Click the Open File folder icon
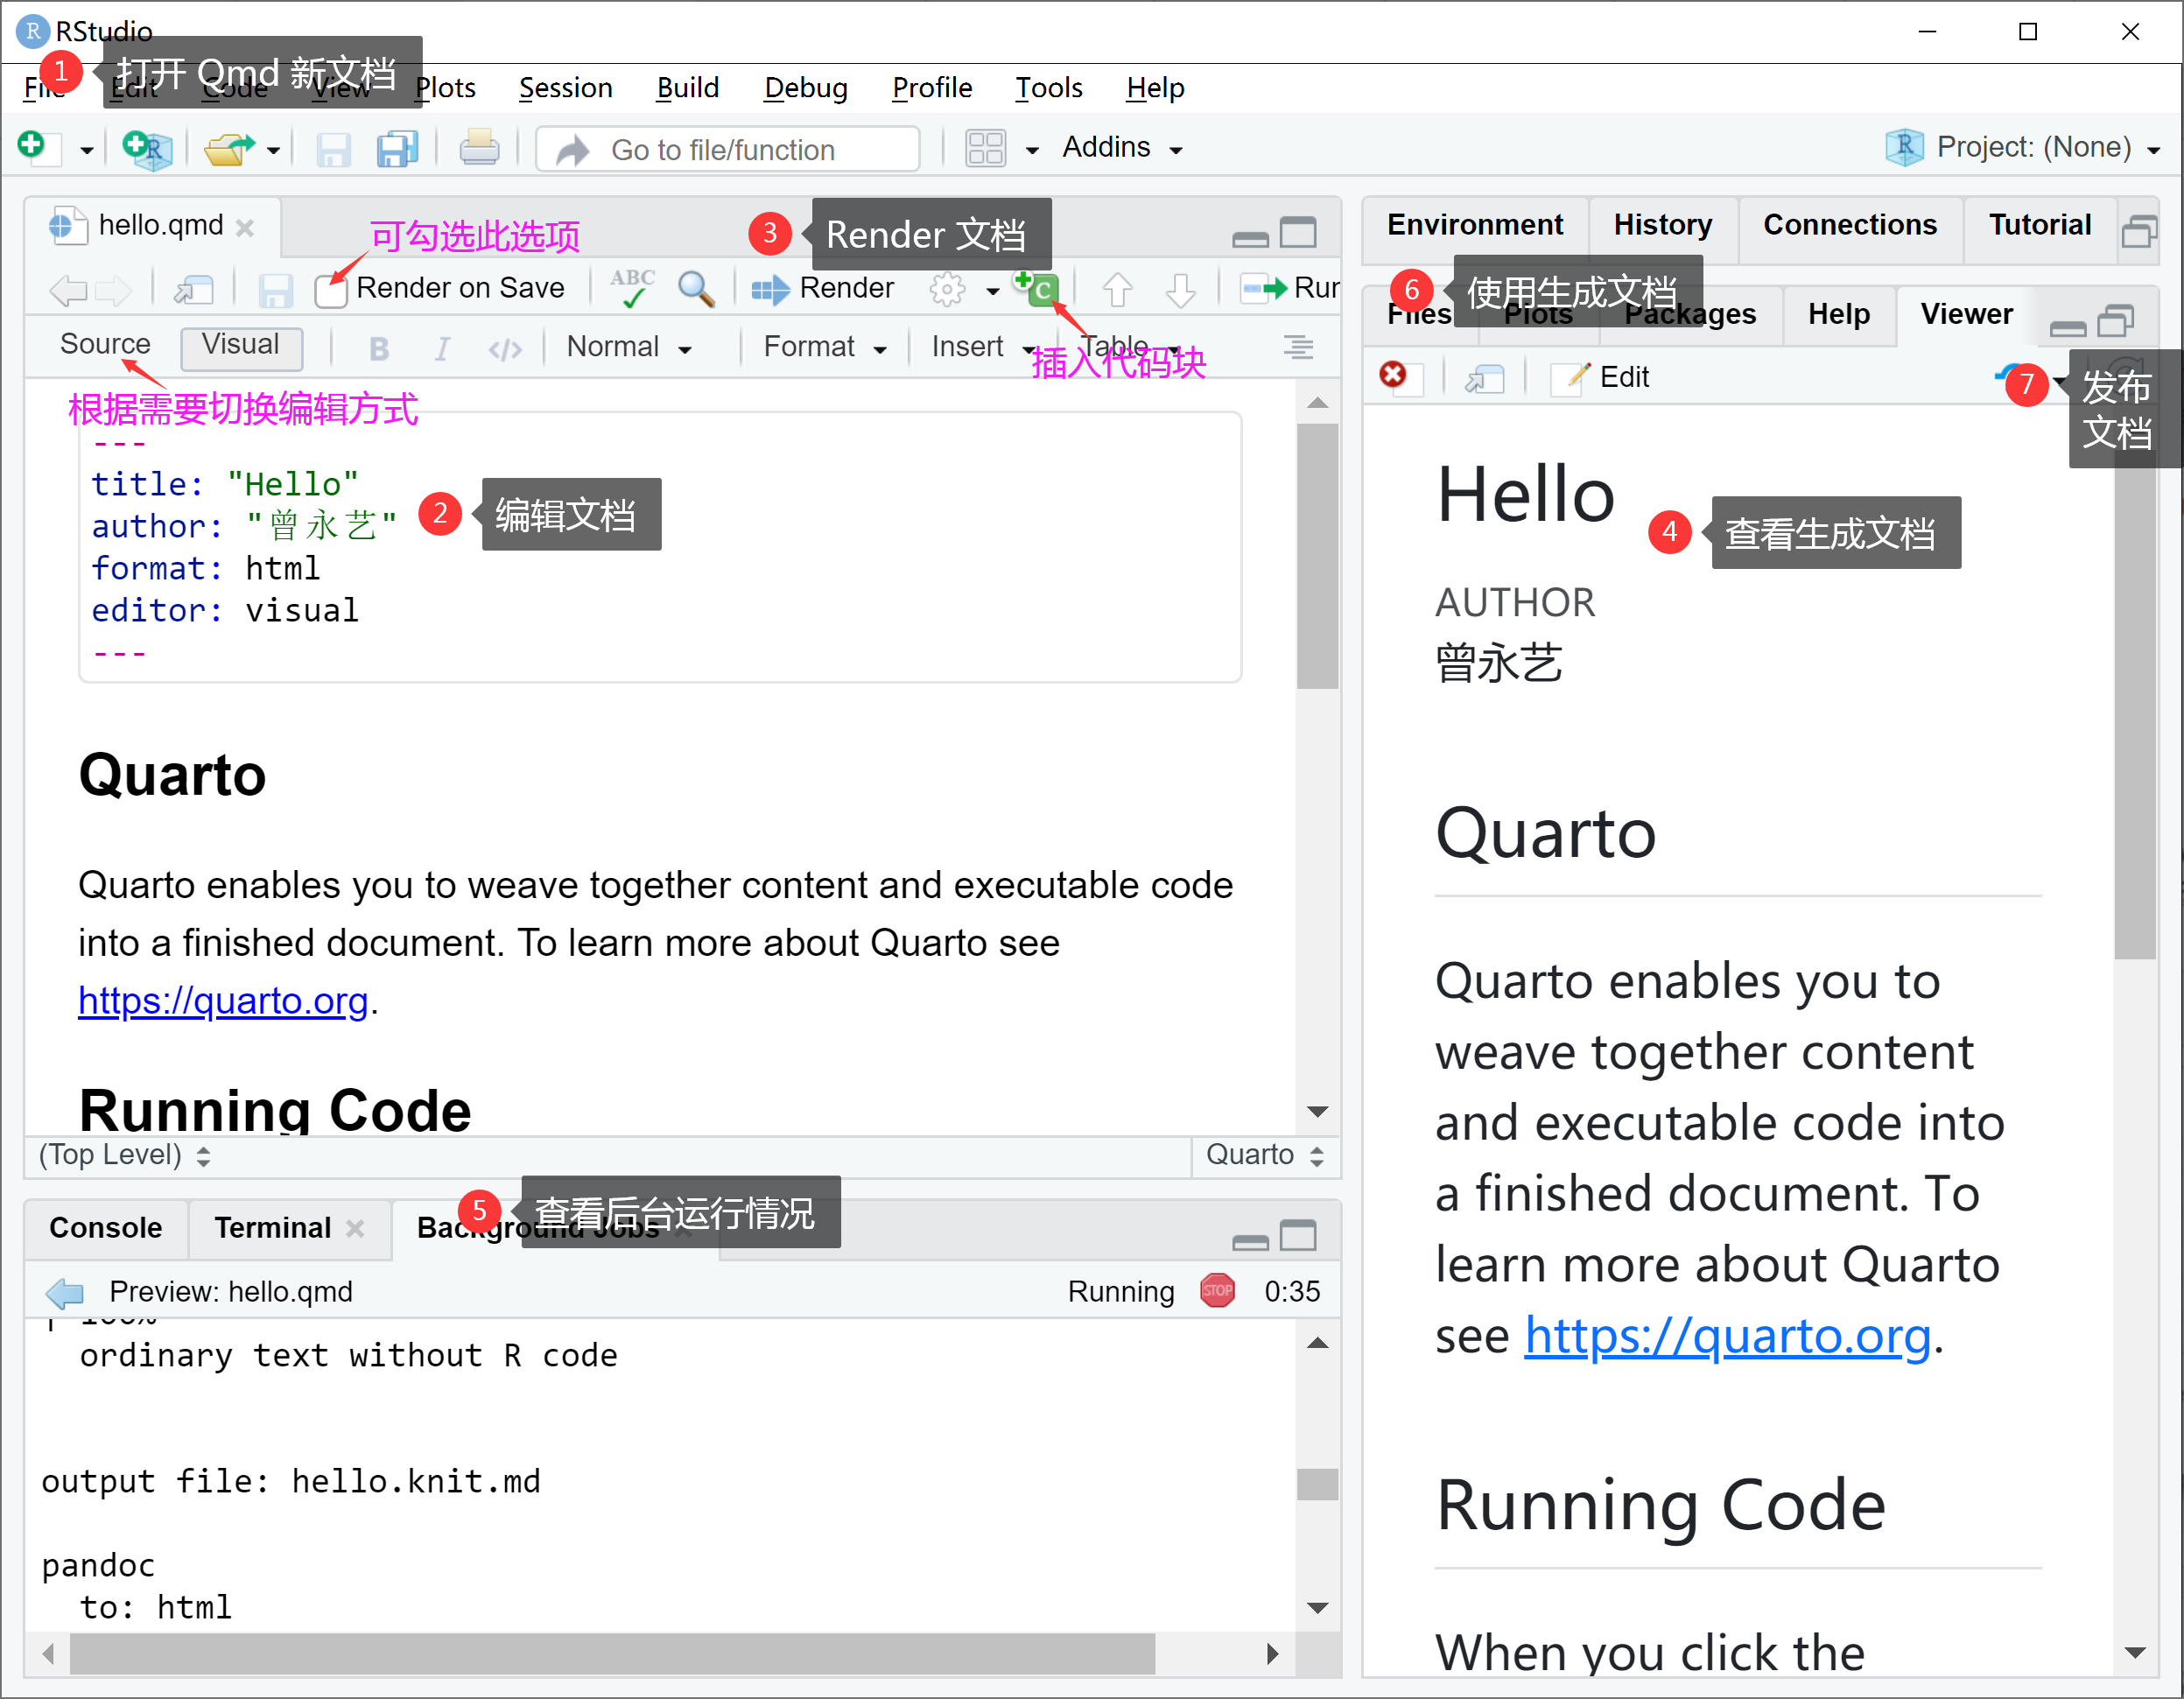 click(x=229, y=149)
